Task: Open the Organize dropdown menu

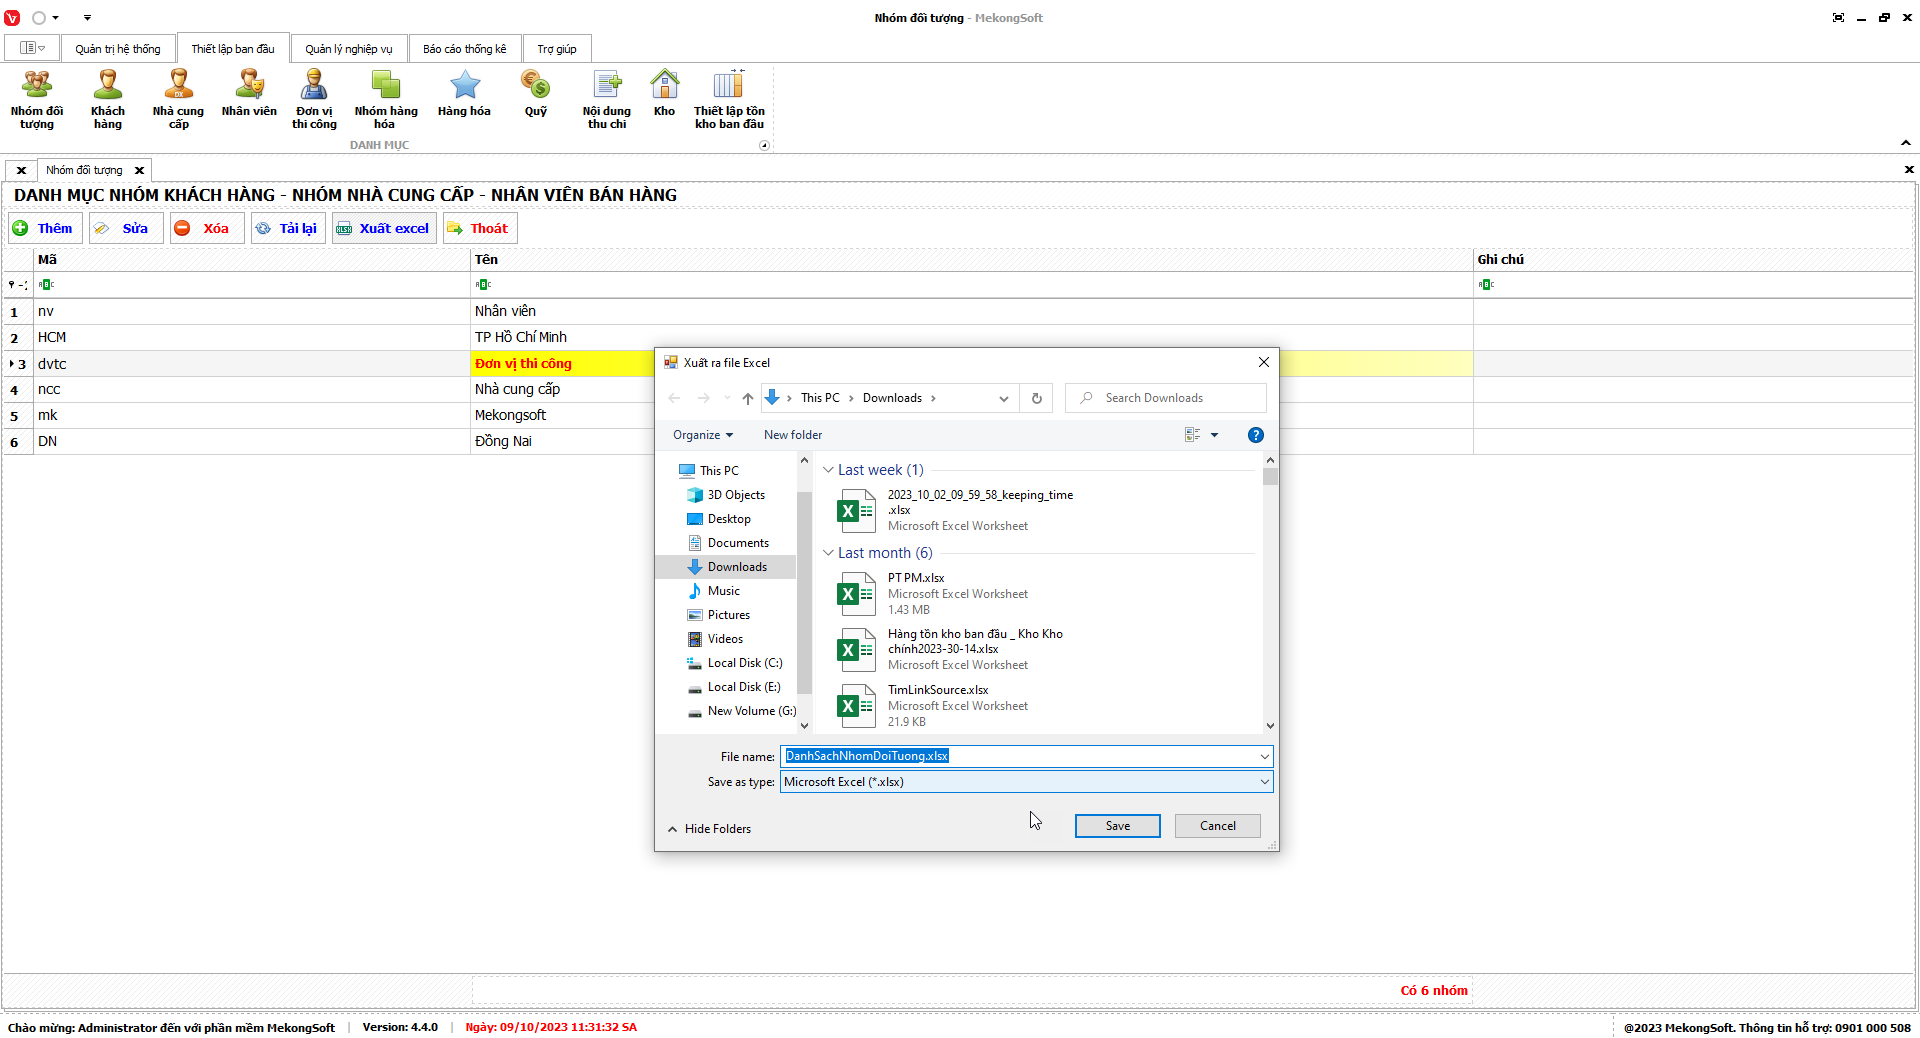Action: click(703, 435)
